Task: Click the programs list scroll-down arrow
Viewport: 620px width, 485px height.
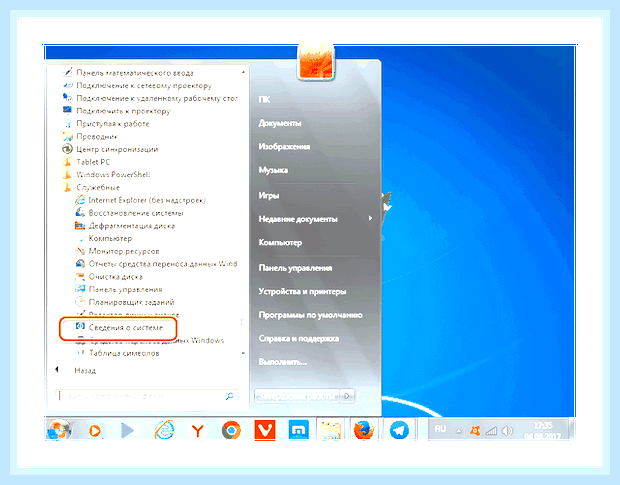Action: pos(243,353)
